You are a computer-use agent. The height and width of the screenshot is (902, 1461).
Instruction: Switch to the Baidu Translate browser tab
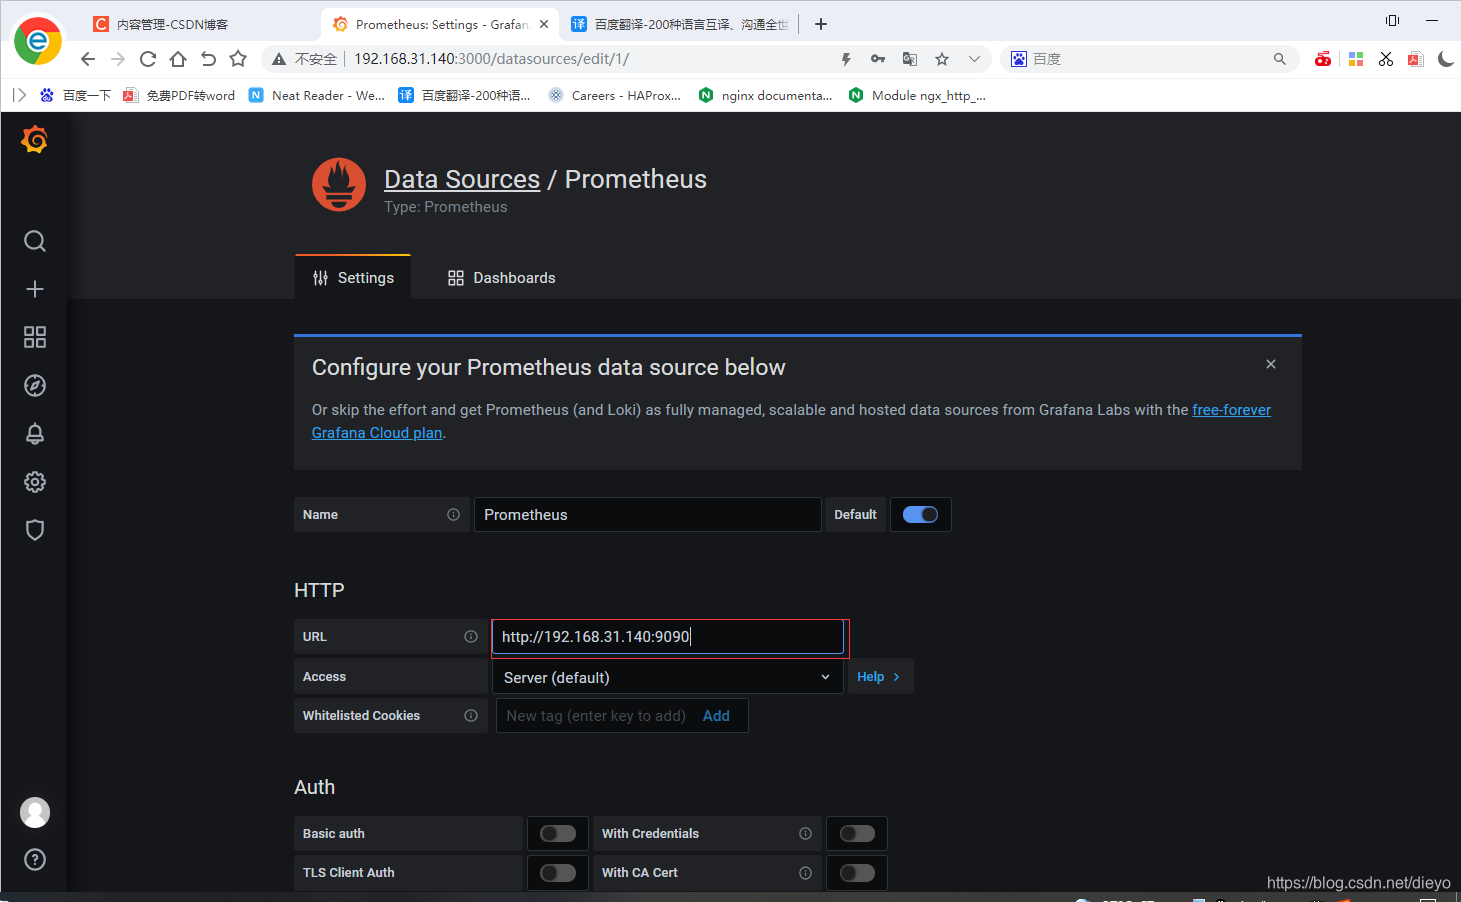pyautogui.click(x=680, y=24)
